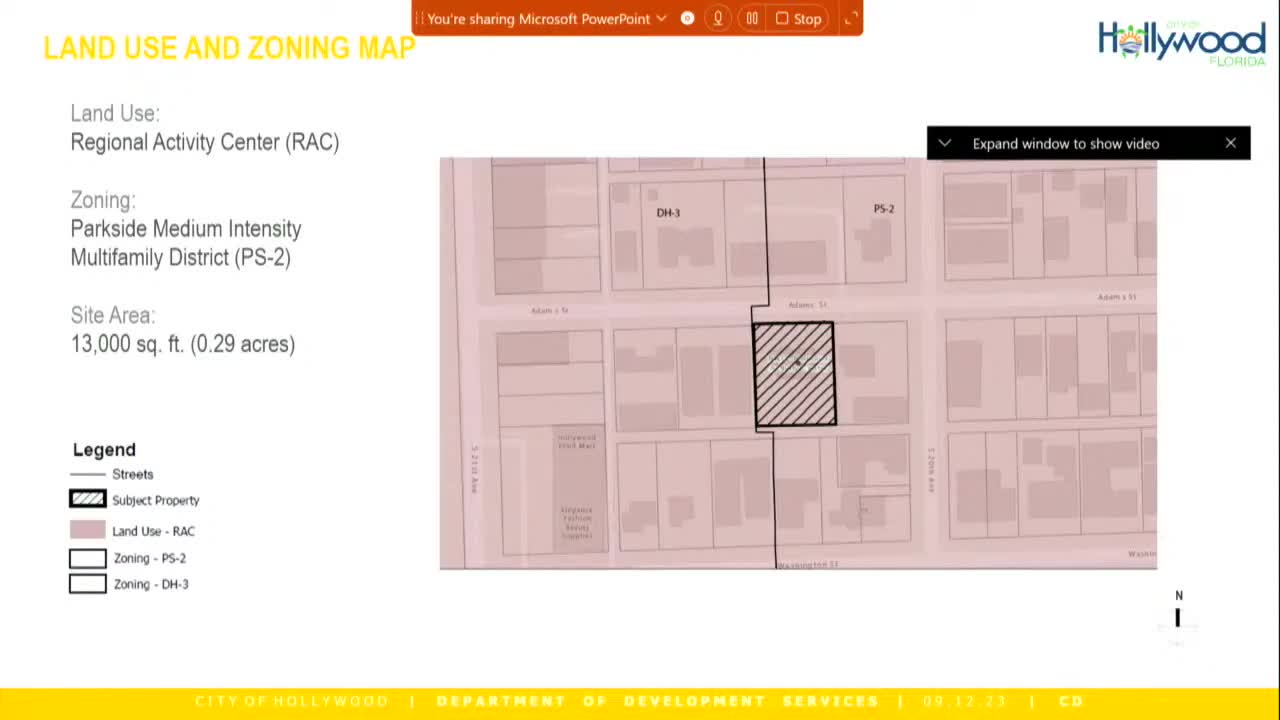Mute the microphone in the sharing toolbar
The image size is (1280, 720).
(x=718, y=18)
